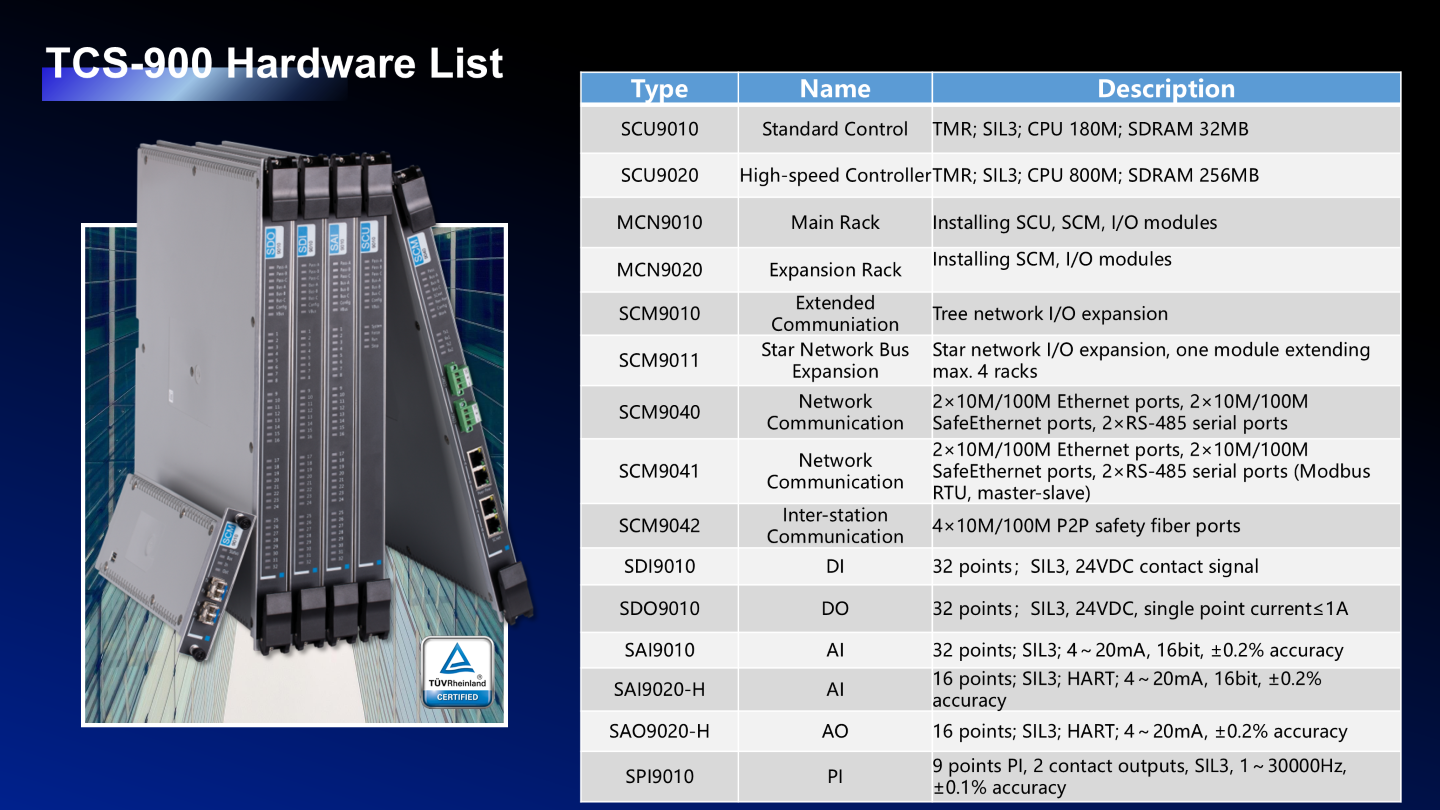Select the Inter-station Communication cell
Screen dimensions: 1440x810
click(x=835, y=526)
